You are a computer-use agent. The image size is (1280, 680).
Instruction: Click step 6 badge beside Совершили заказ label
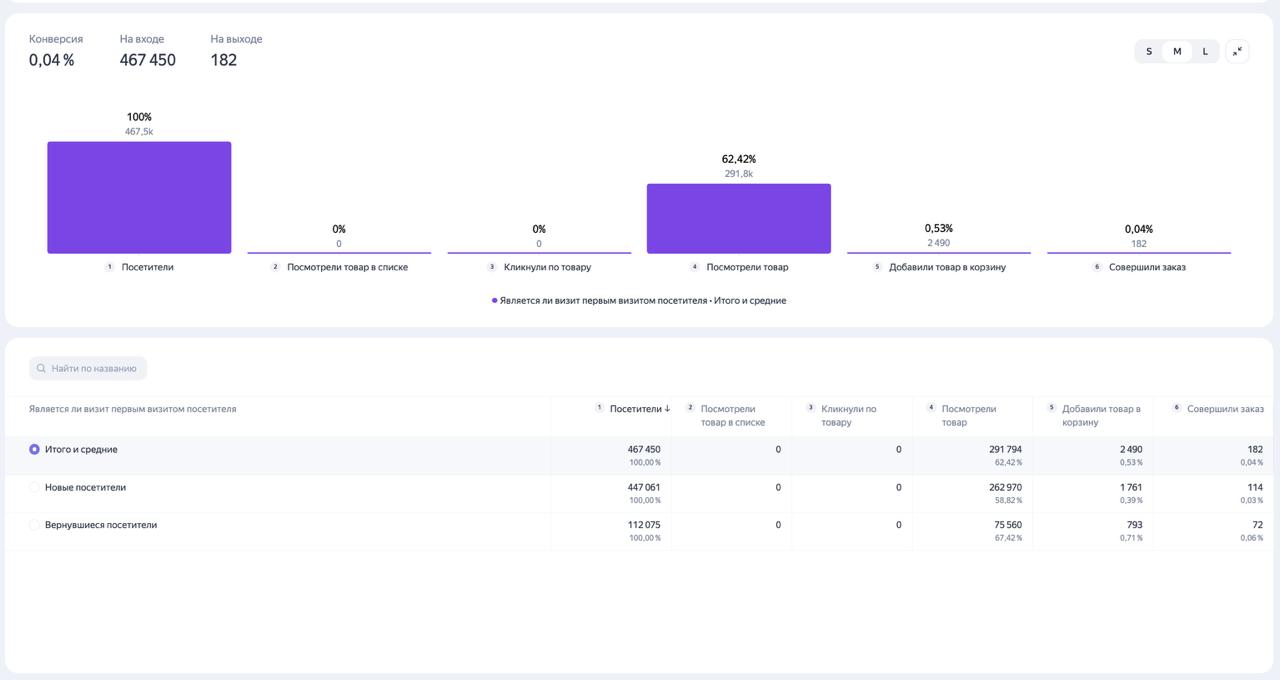tap(1097, 267)
